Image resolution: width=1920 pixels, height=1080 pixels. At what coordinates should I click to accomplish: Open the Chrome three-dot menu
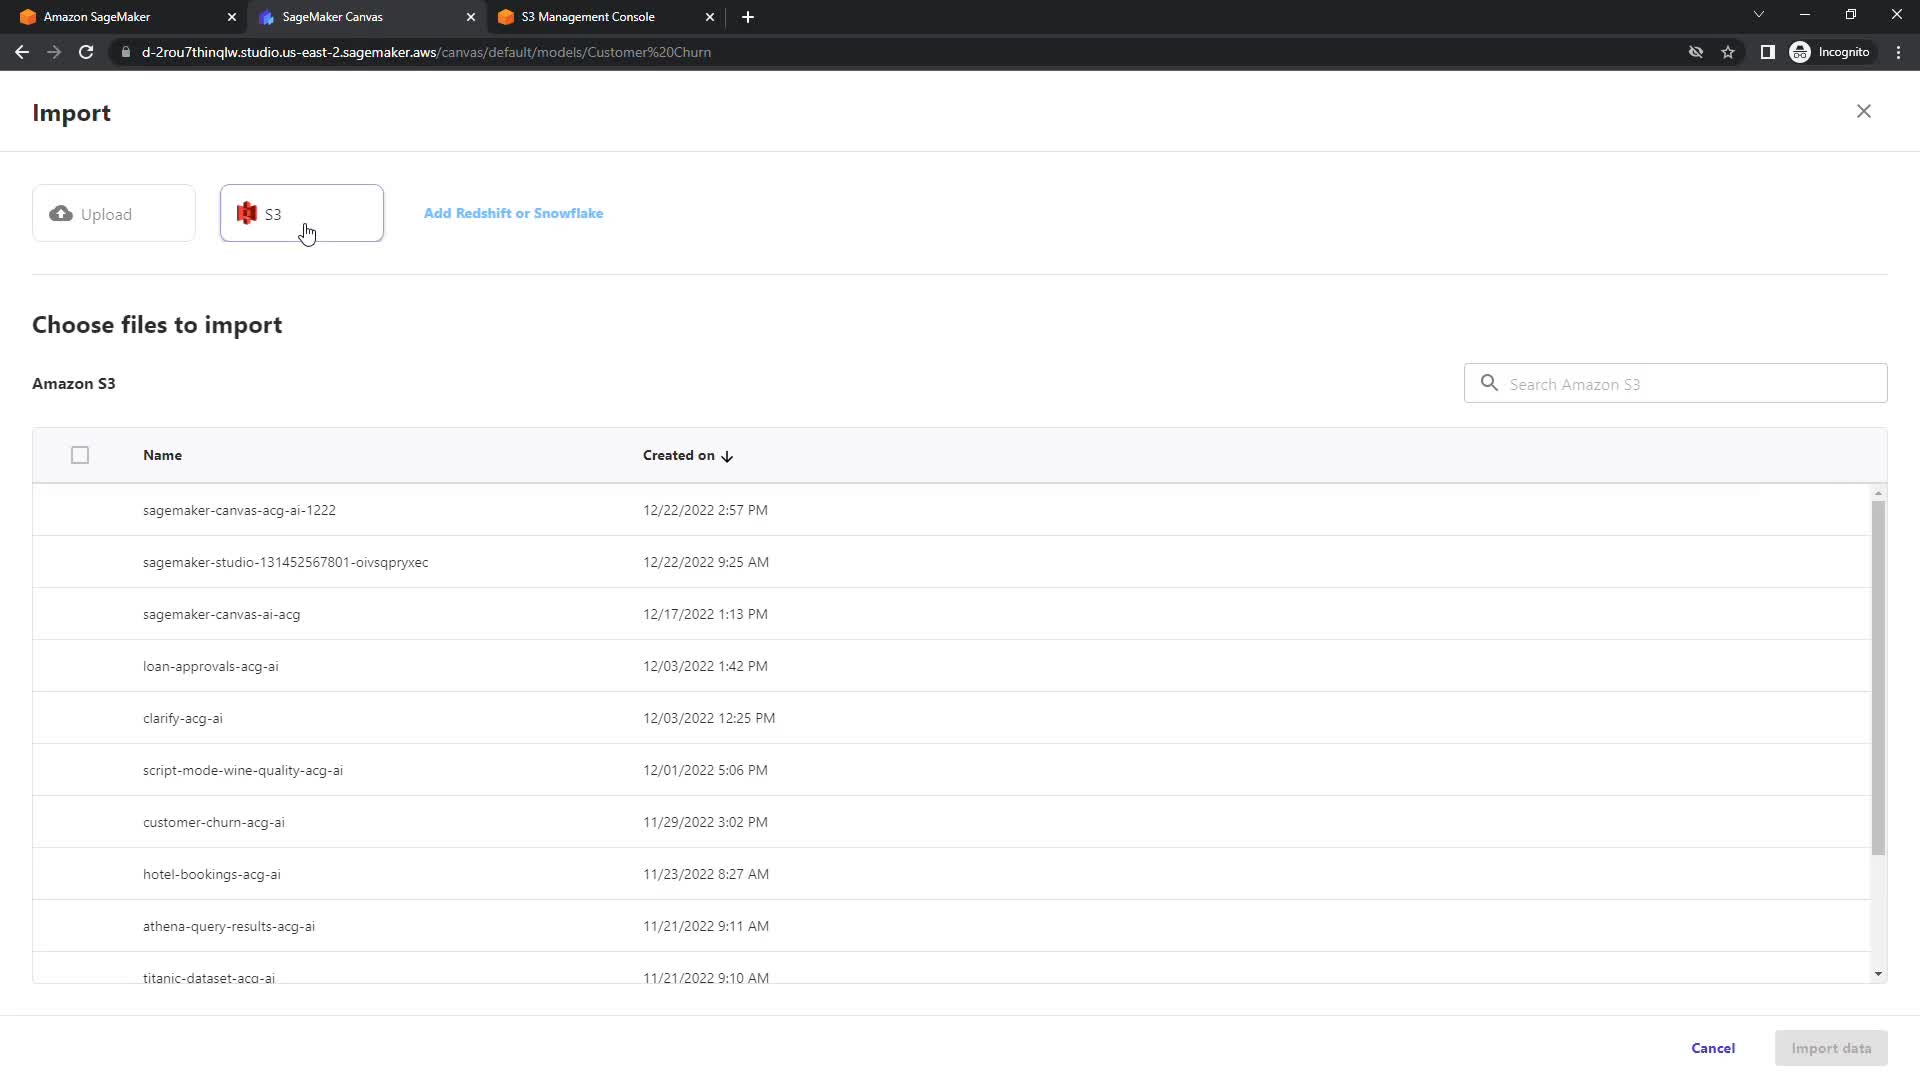(x=1898, y=52)
